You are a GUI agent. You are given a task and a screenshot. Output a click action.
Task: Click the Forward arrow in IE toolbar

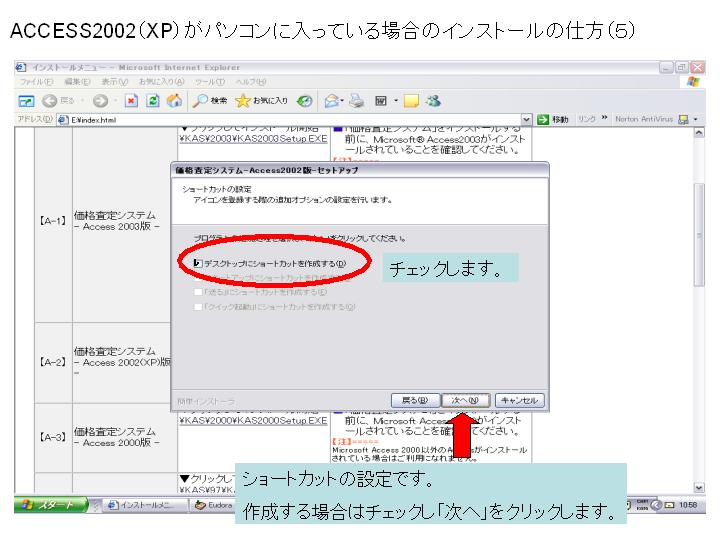(x=100, y=101)
